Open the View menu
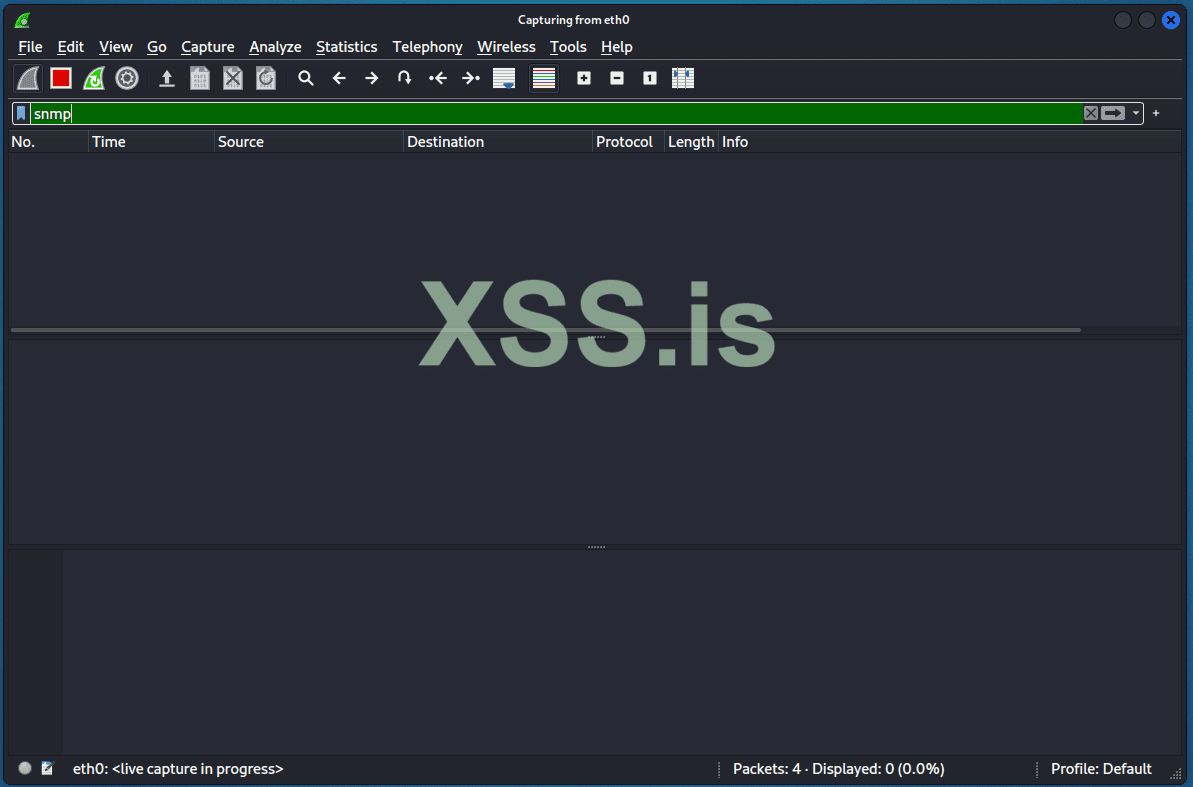The image size is (1193, 787). 115,47
